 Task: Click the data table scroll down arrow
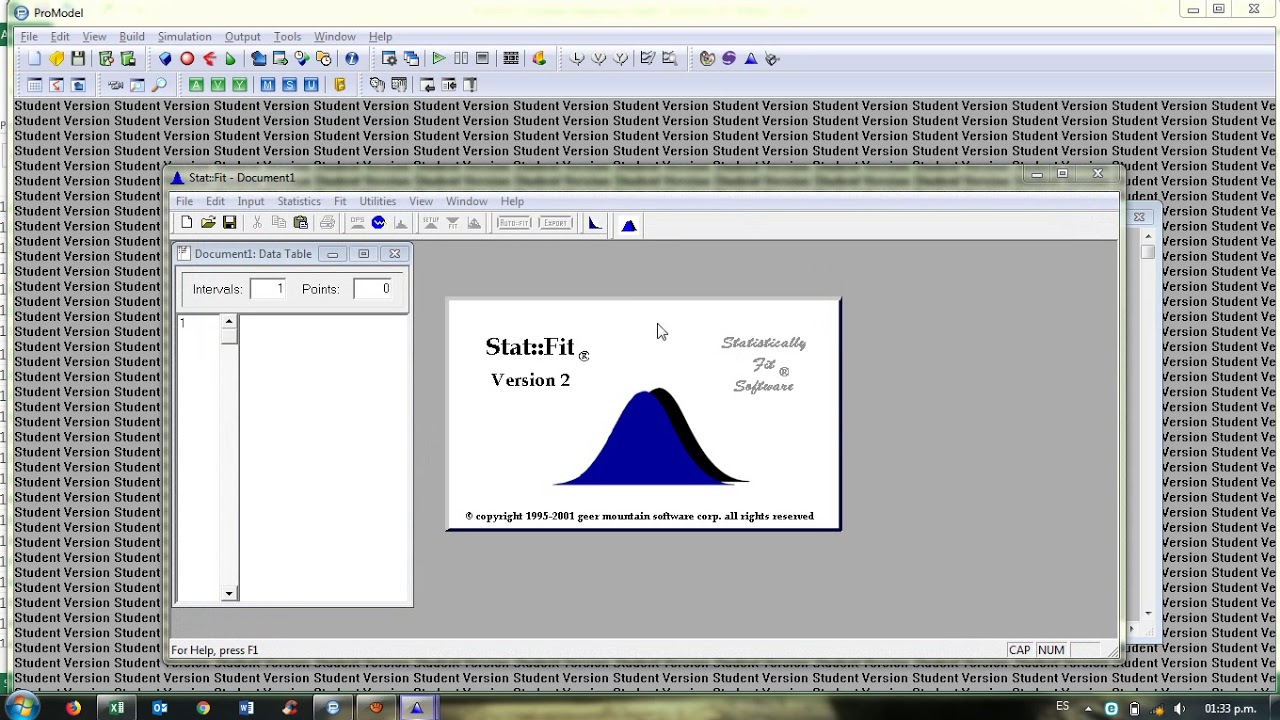tap(229, 594)
